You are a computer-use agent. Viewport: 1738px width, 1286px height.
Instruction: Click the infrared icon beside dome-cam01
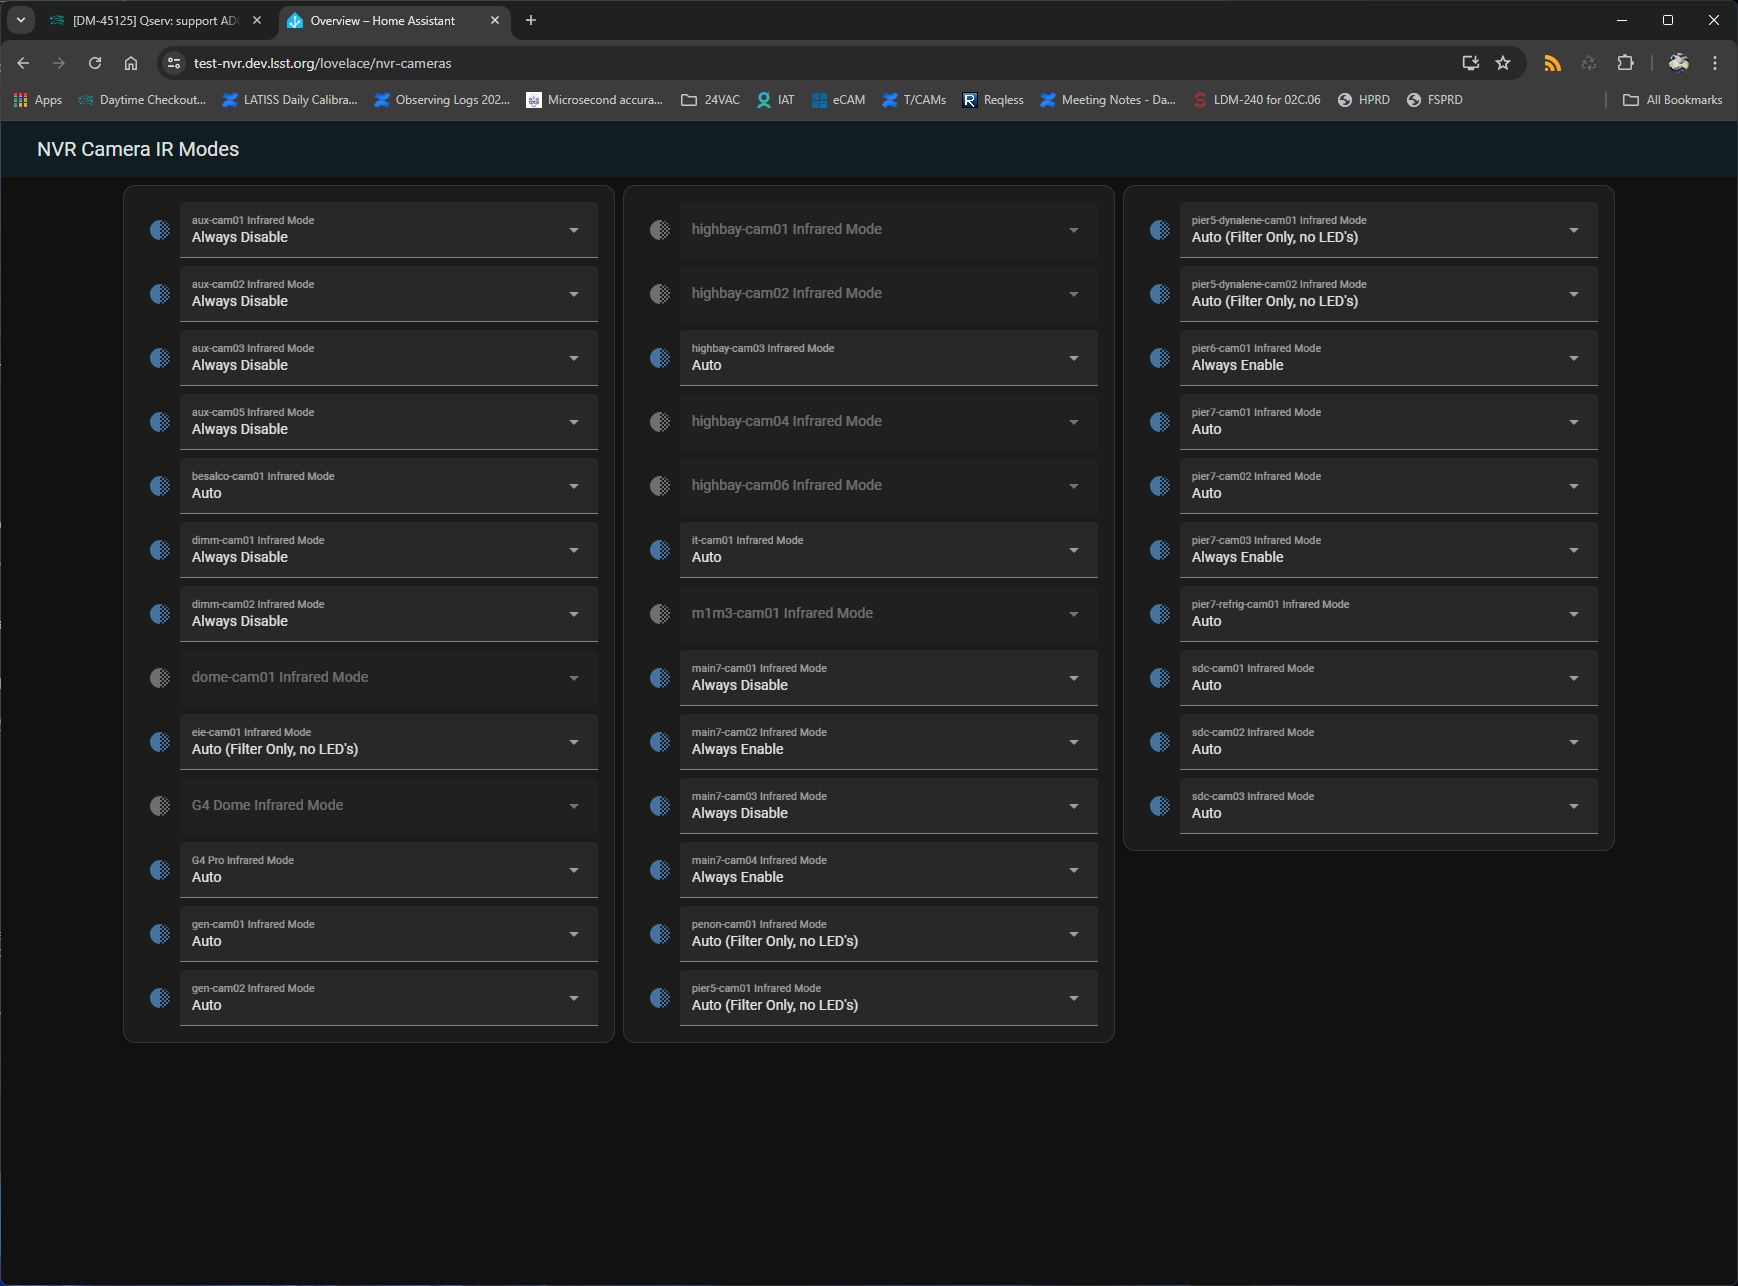[x=160, y=678]
